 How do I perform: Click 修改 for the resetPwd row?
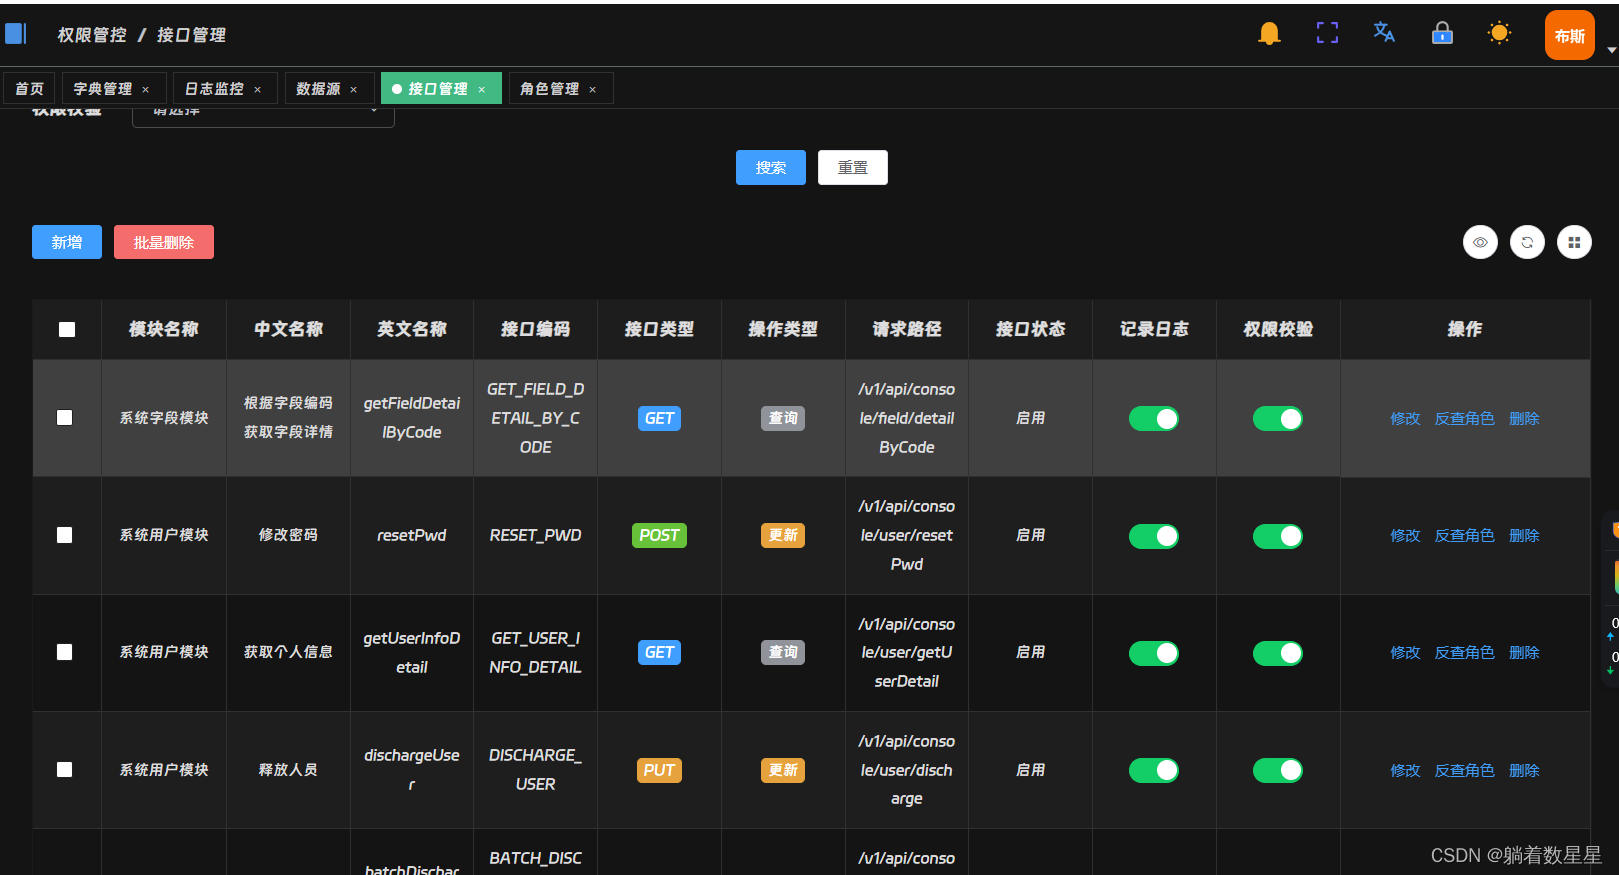[1405, 536]
